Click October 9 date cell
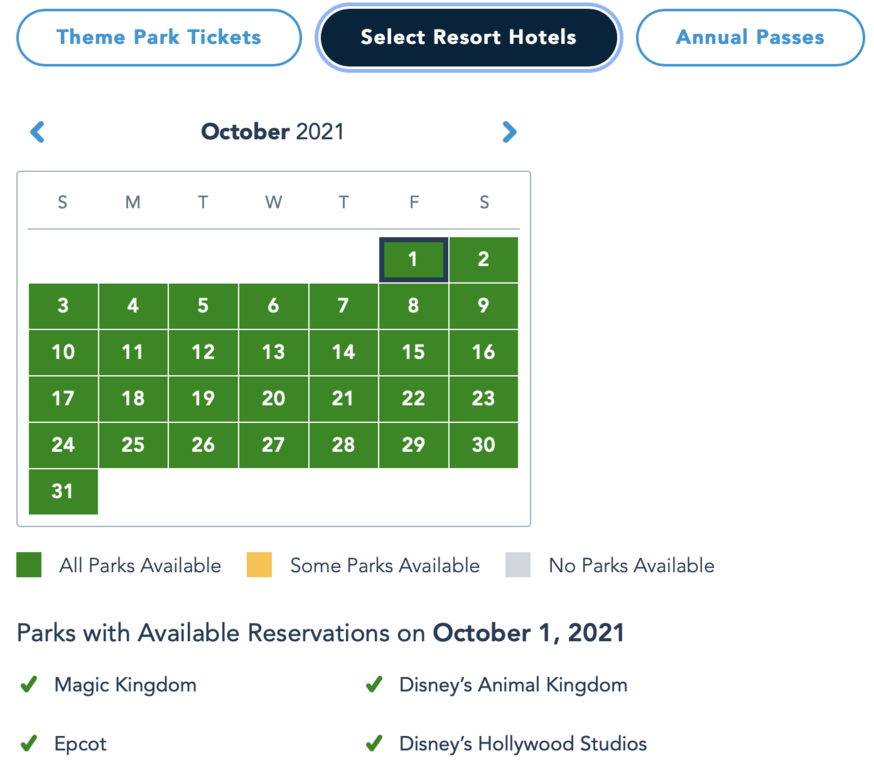 (x=484, y=306)
